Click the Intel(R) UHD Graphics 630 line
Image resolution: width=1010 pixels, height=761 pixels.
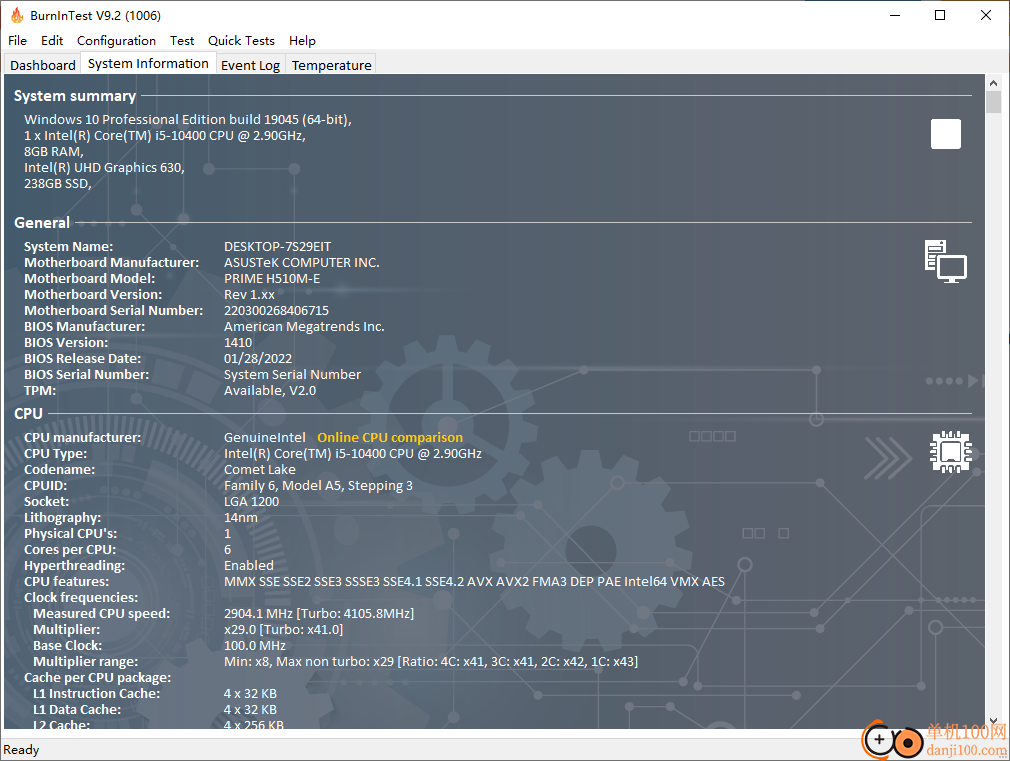(x=104, y=168)
